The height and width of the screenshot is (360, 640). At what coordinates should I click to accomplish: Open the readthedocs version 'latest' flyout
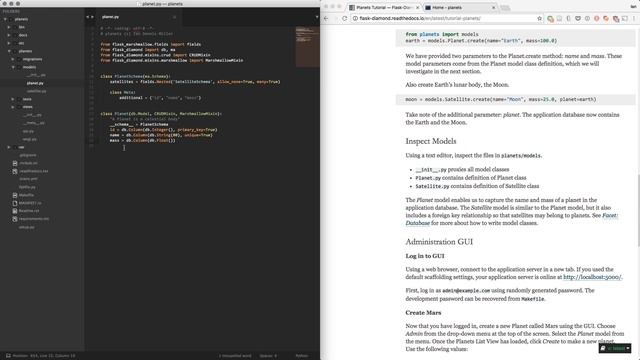pyautogui.click(x=615, y=348)
